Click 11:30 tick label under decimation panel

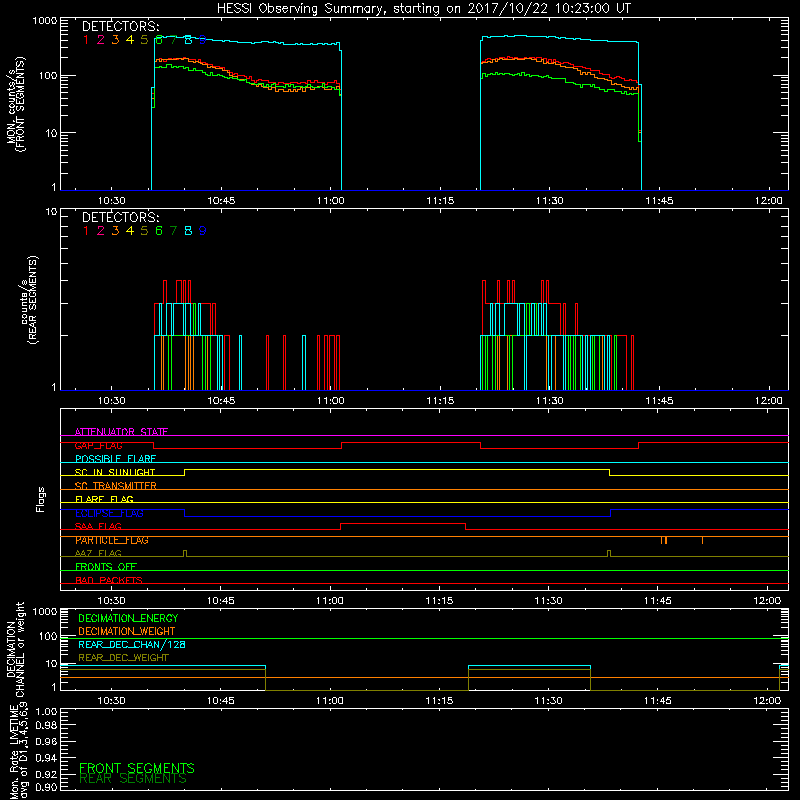(x=548, y=701)
